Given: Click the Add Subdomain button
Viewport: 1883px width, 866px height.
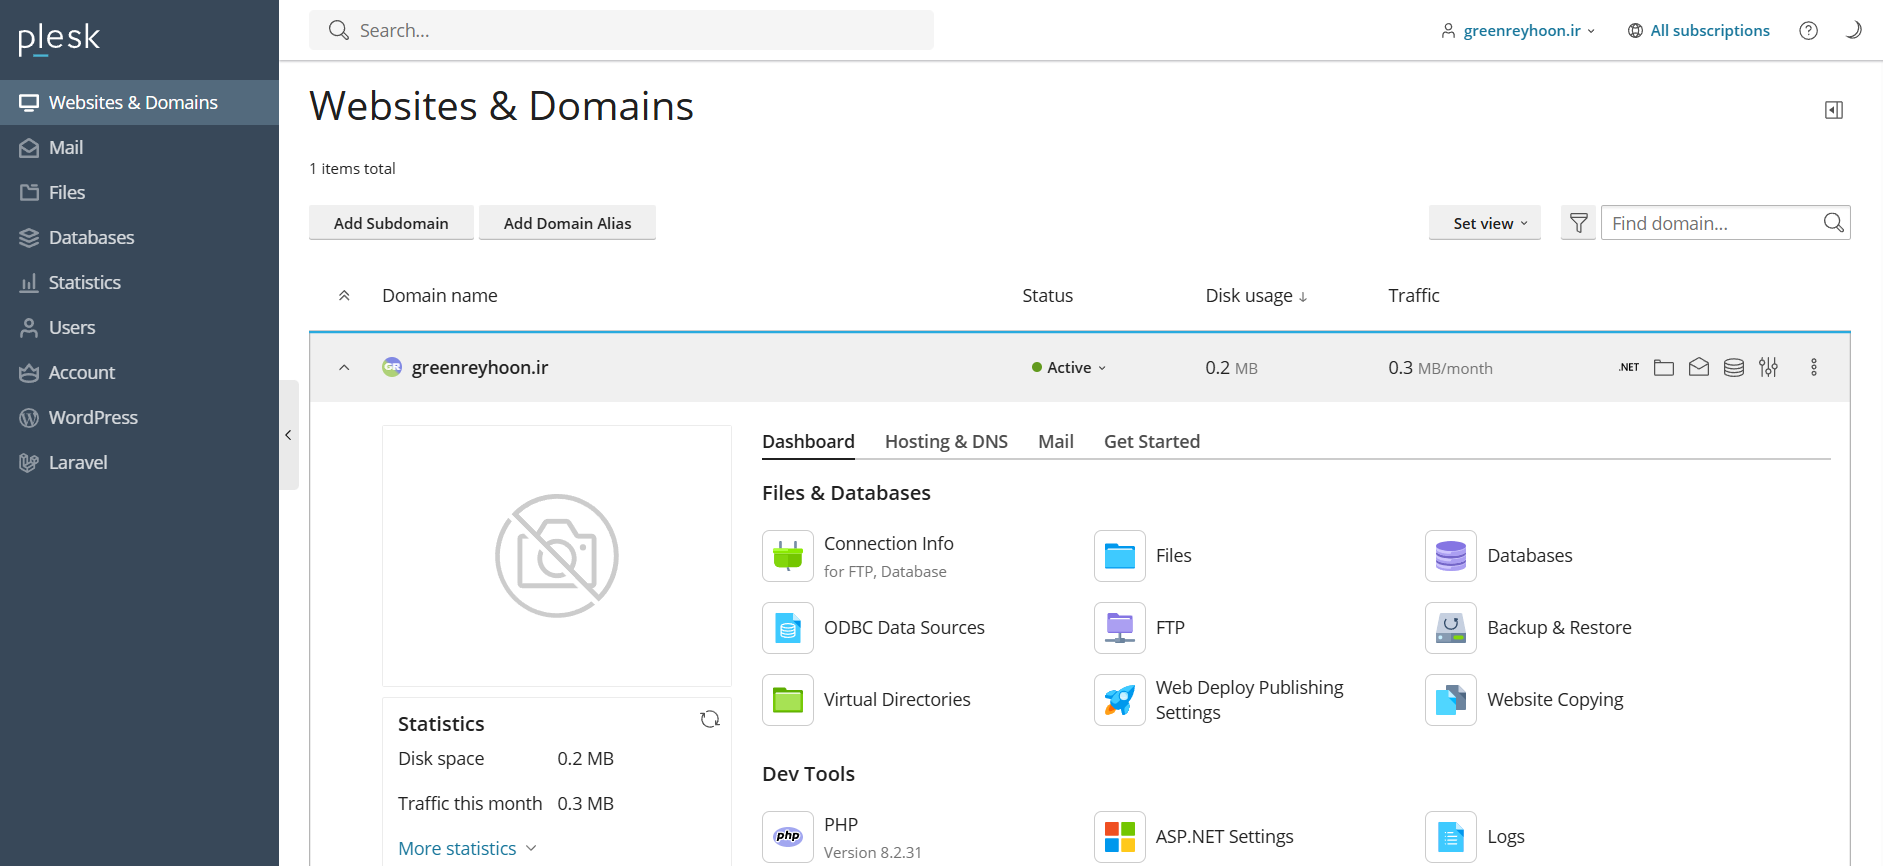Looking at the screenshot, I should [391, 223].
